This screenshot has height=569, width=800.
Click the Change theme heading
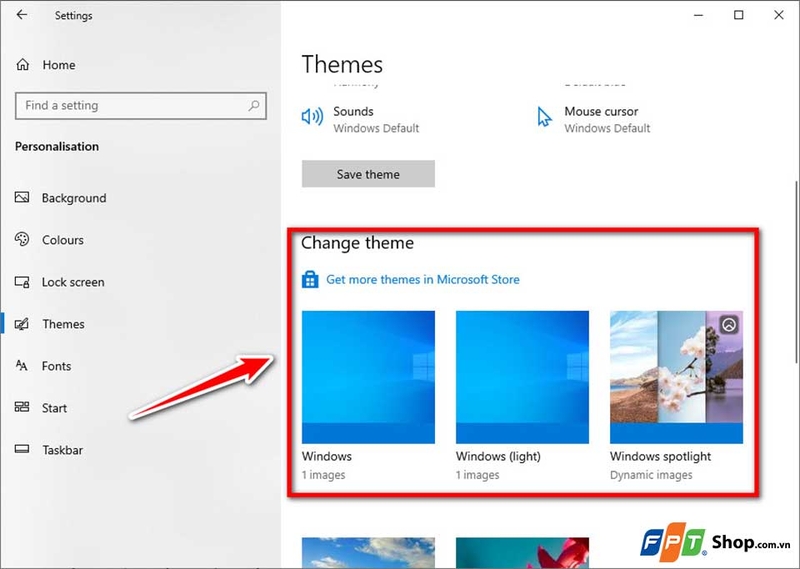click(357, 243)
